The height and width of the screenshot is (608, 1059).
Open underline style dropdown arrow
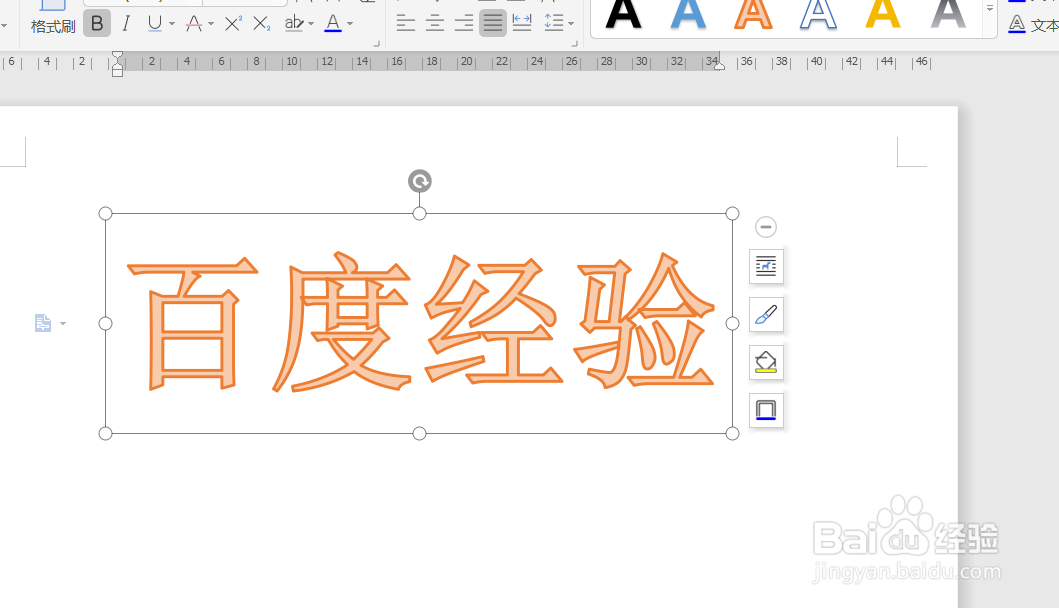pyautogui.click(x=172, y=24)
